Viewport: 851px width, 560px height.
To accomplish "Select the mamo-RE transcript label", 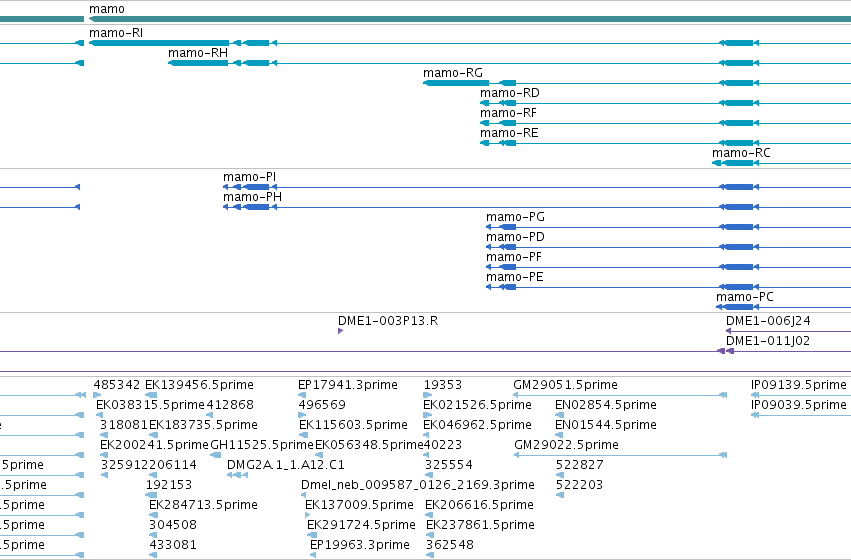I will (509, 133).
